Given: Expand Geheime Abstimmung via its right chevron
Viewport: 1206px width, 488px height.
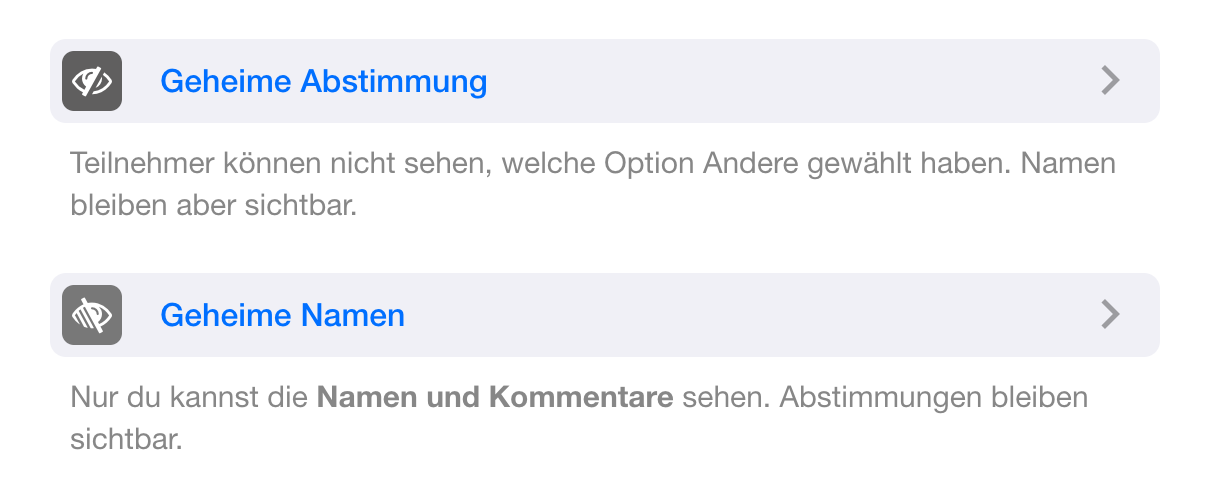Looking at the screenshot, I should click(1109, 81).
